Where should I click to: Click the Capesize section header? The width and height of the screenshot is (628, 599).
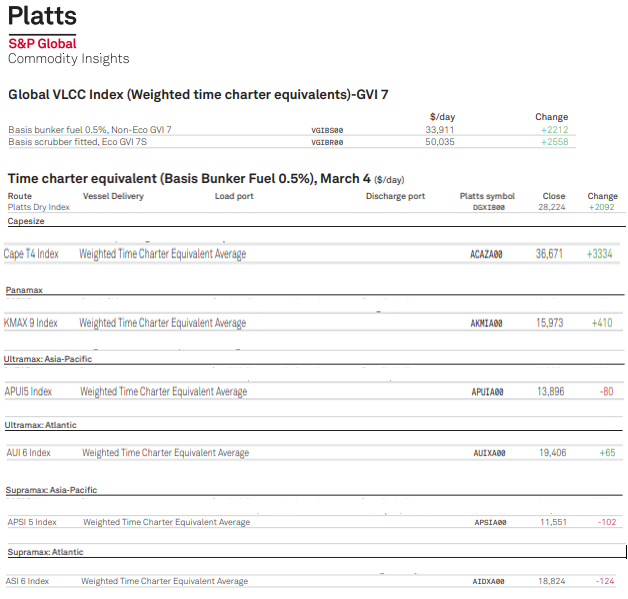point(26,221)
